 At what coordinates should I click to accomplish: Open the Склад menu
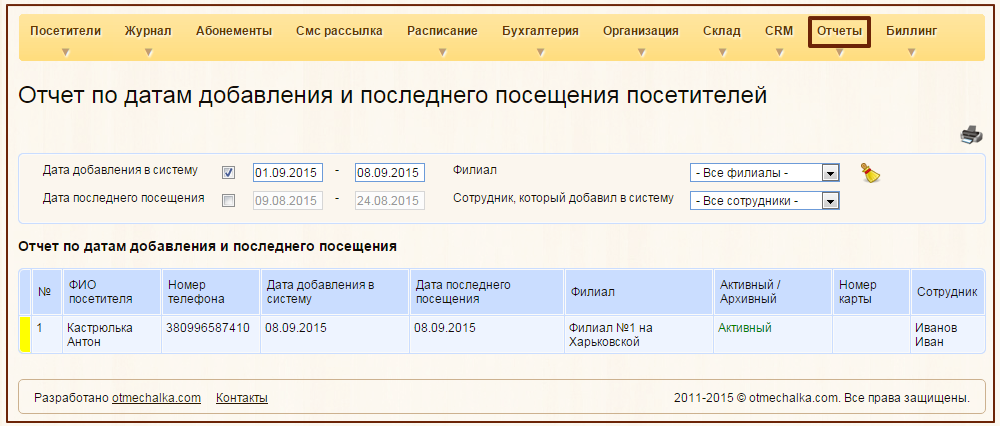point(722,31)
